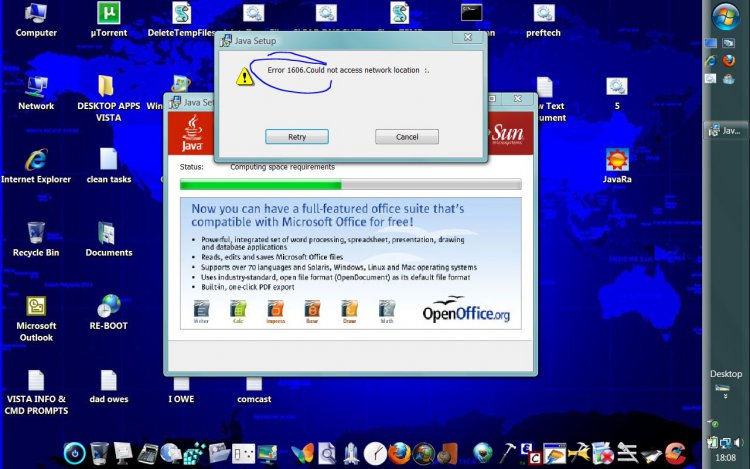Select the RE-BOOT desktop shortcut
The height and width of the screenshot is (469, 750).
[x=109, y=313]
